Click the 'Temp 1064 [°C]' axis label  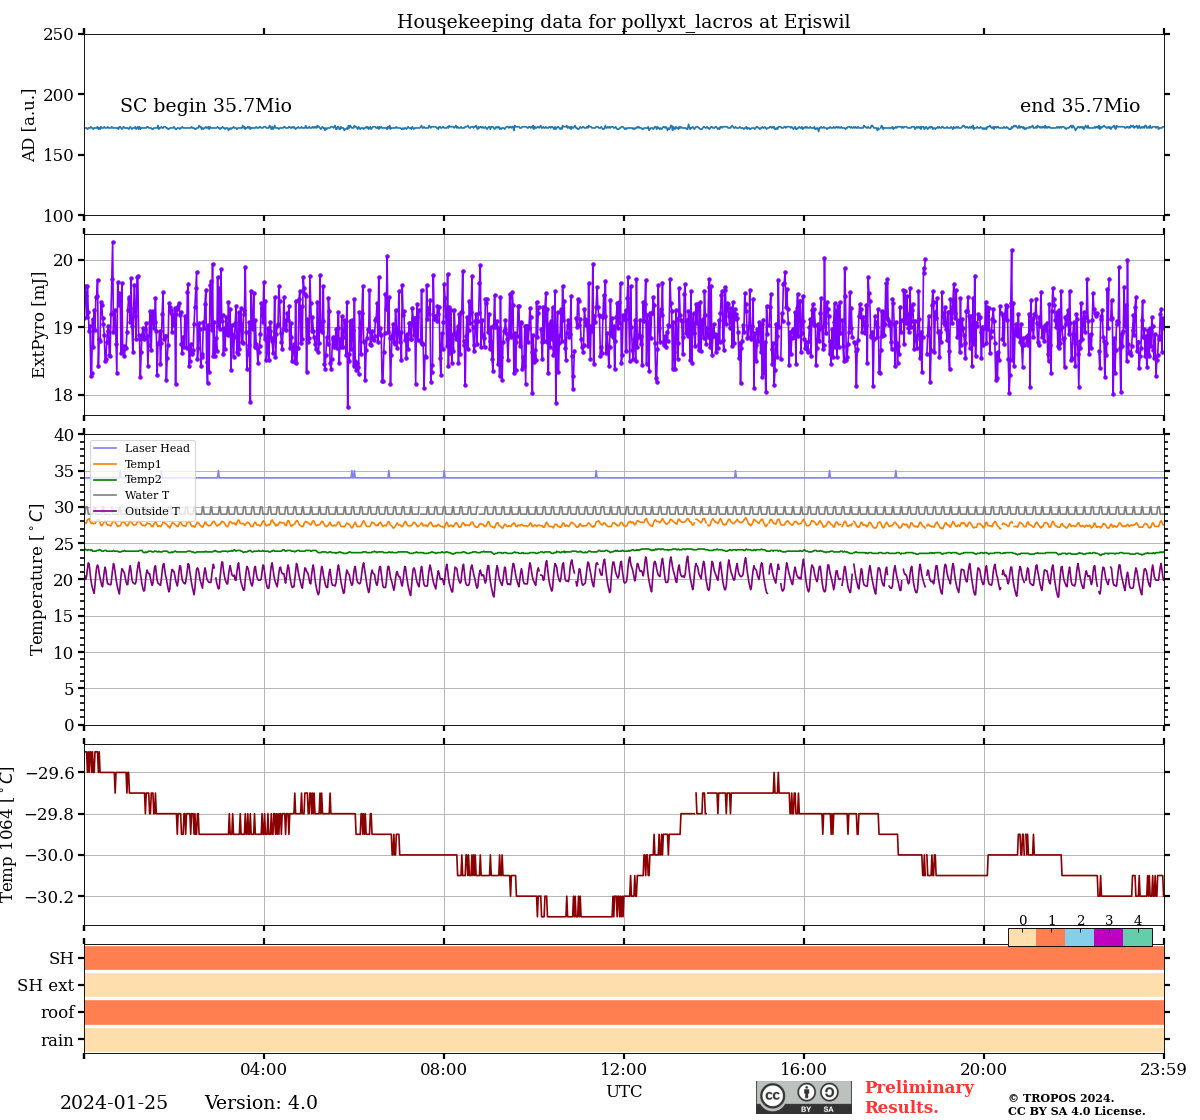(8, 835)
